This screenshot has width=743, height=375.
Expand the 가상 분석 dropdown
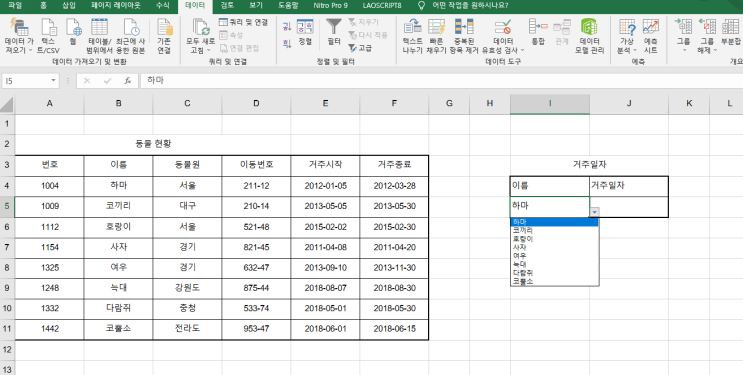[x=634, y=50]
